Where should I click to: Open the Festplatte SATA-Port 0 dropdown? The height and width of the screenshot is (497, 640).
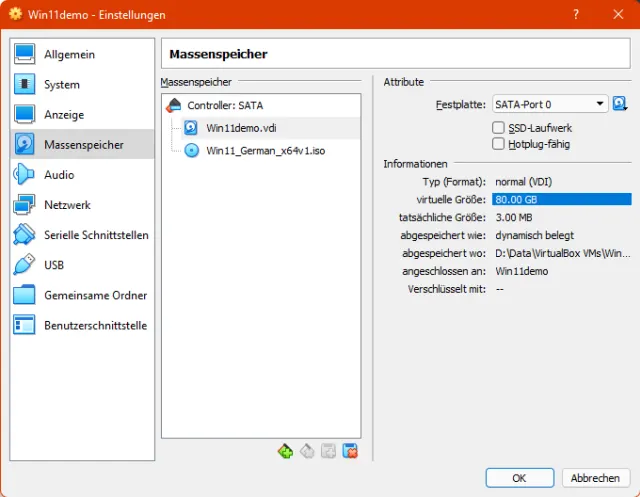click(x=550, y=104)
